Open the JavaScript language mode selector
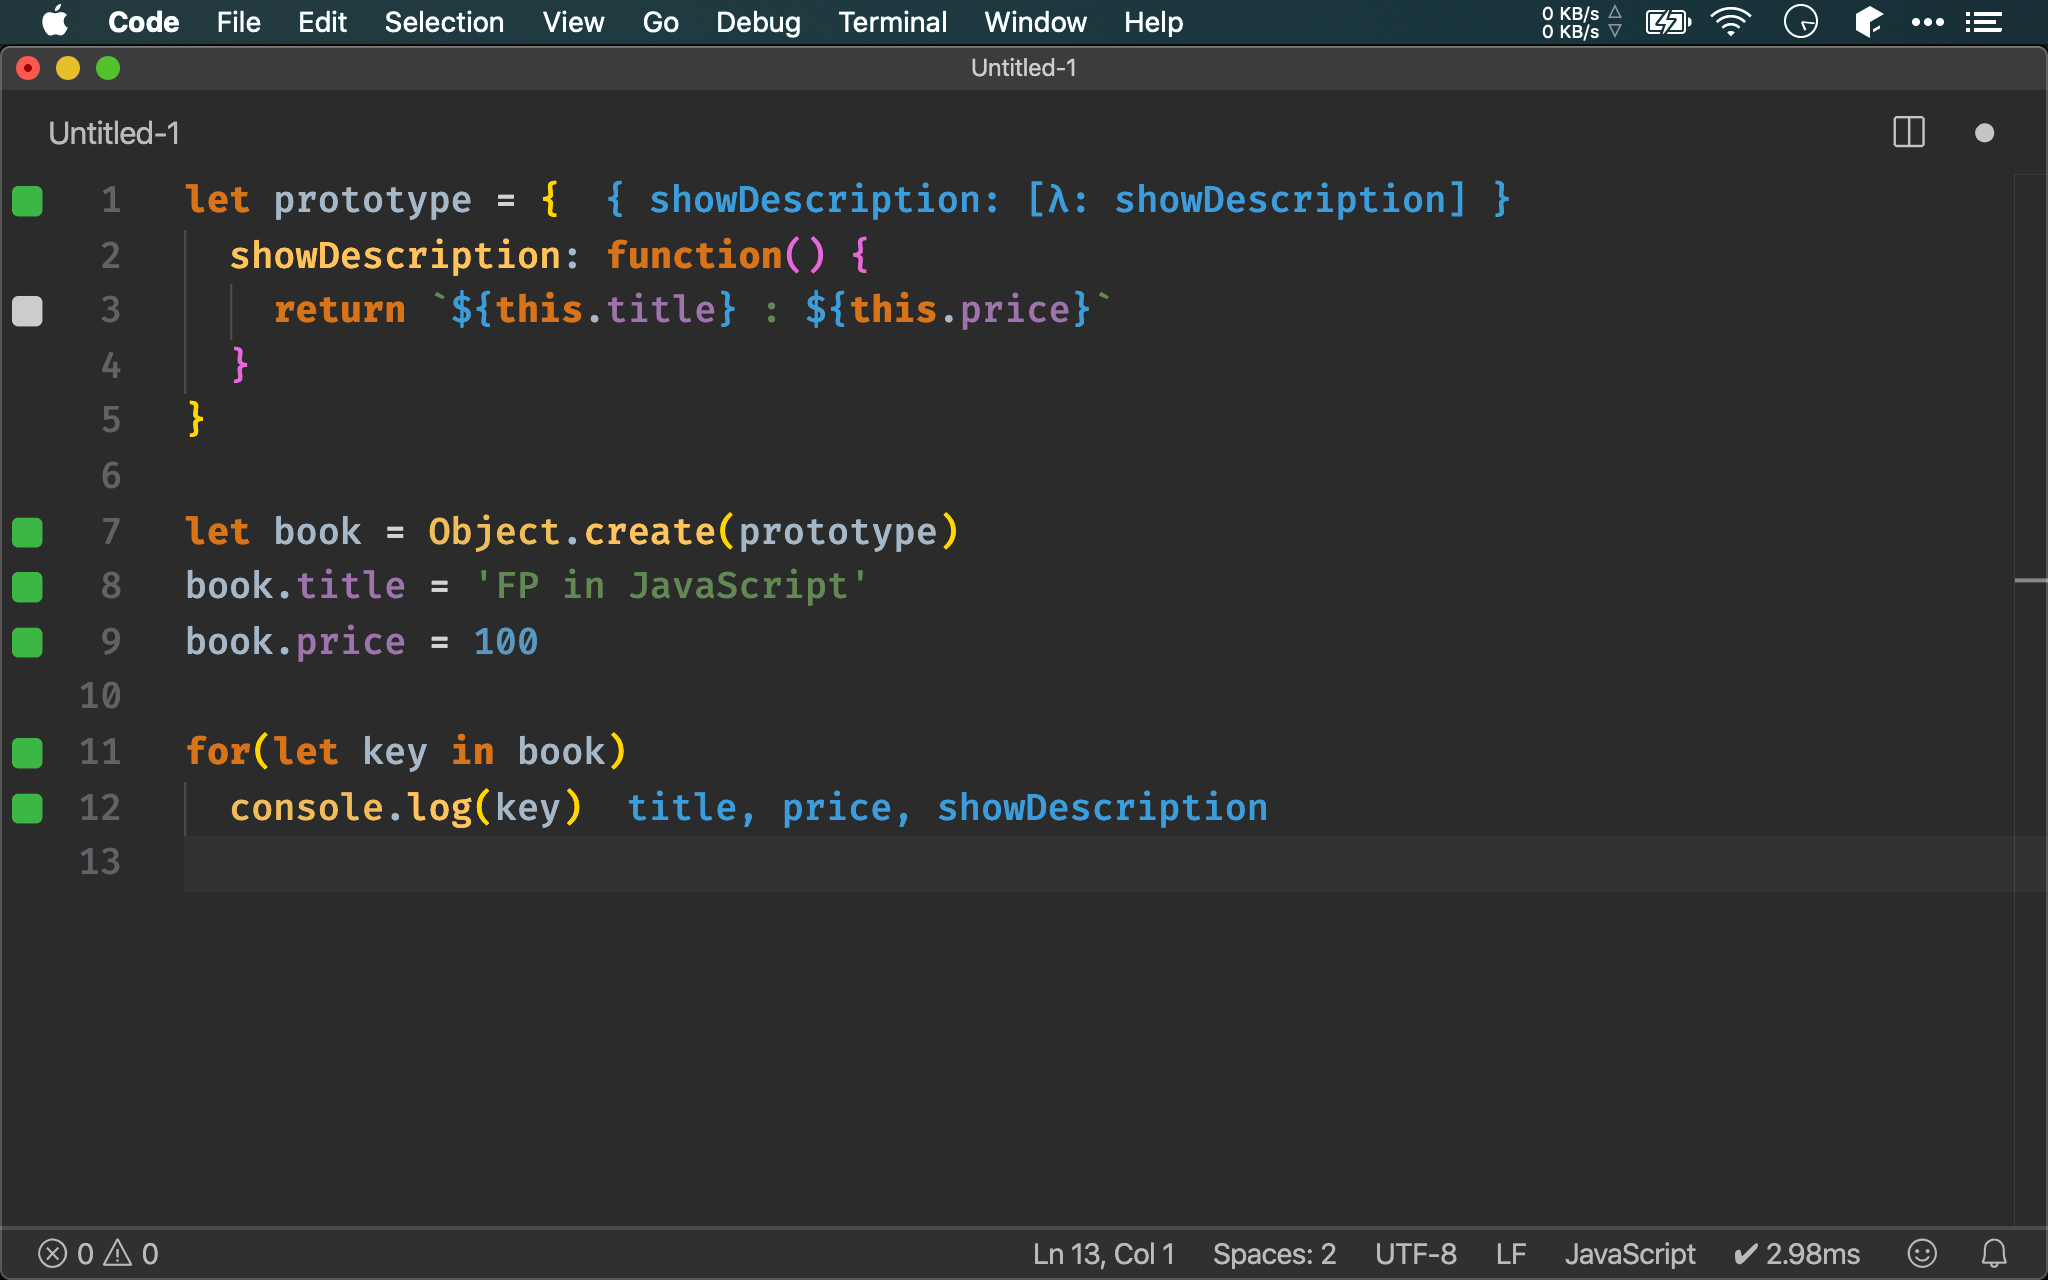This screenshot has height=1280, width=2048. pos(1629,1253)
